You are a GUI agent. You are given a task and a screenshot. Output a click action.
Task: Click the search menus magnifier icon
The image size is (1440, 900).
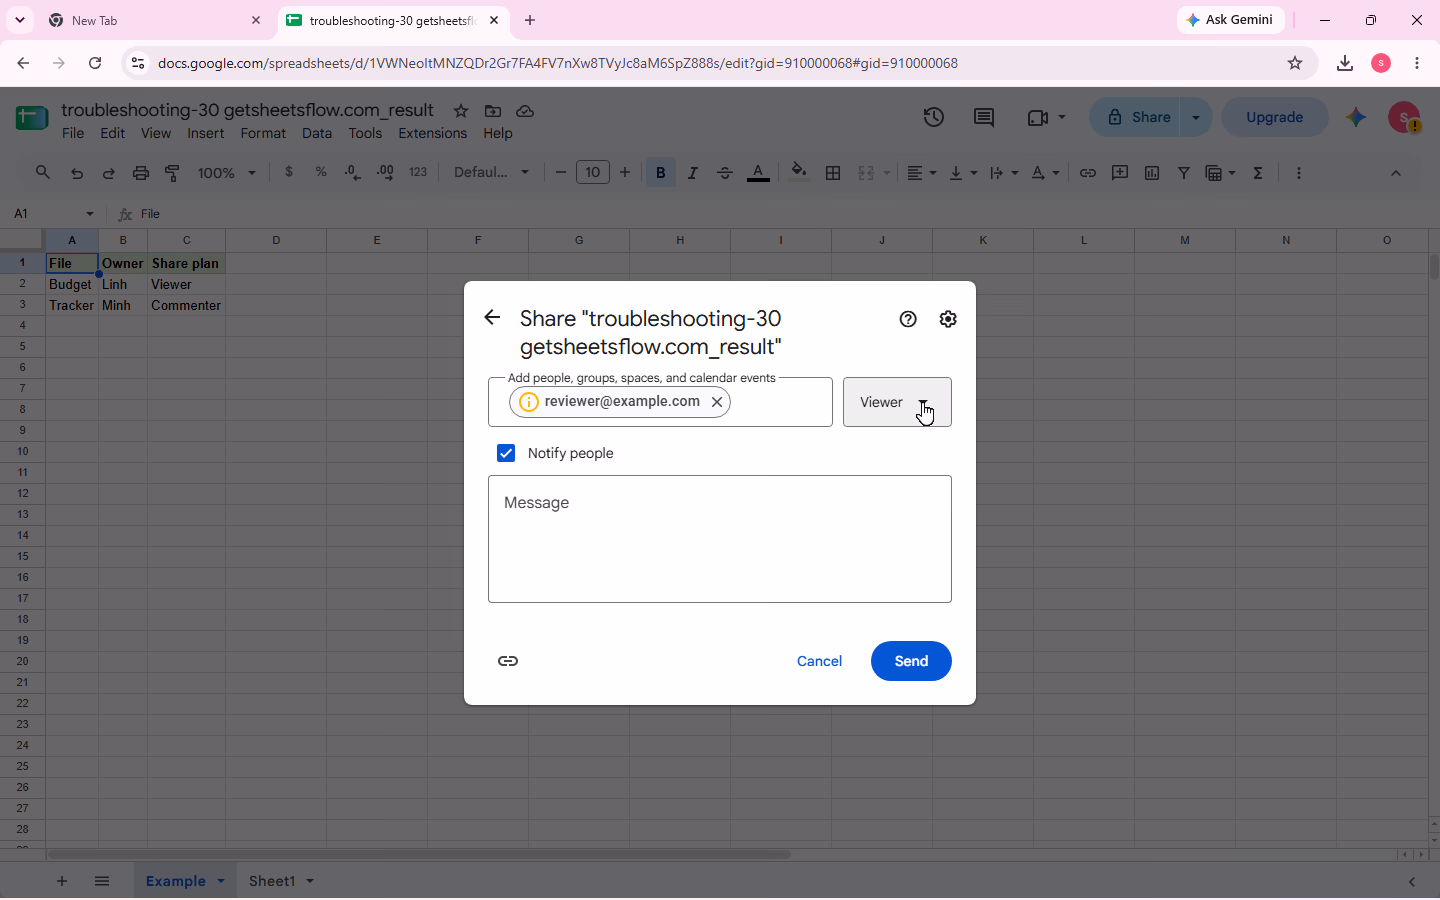(43, 172)
